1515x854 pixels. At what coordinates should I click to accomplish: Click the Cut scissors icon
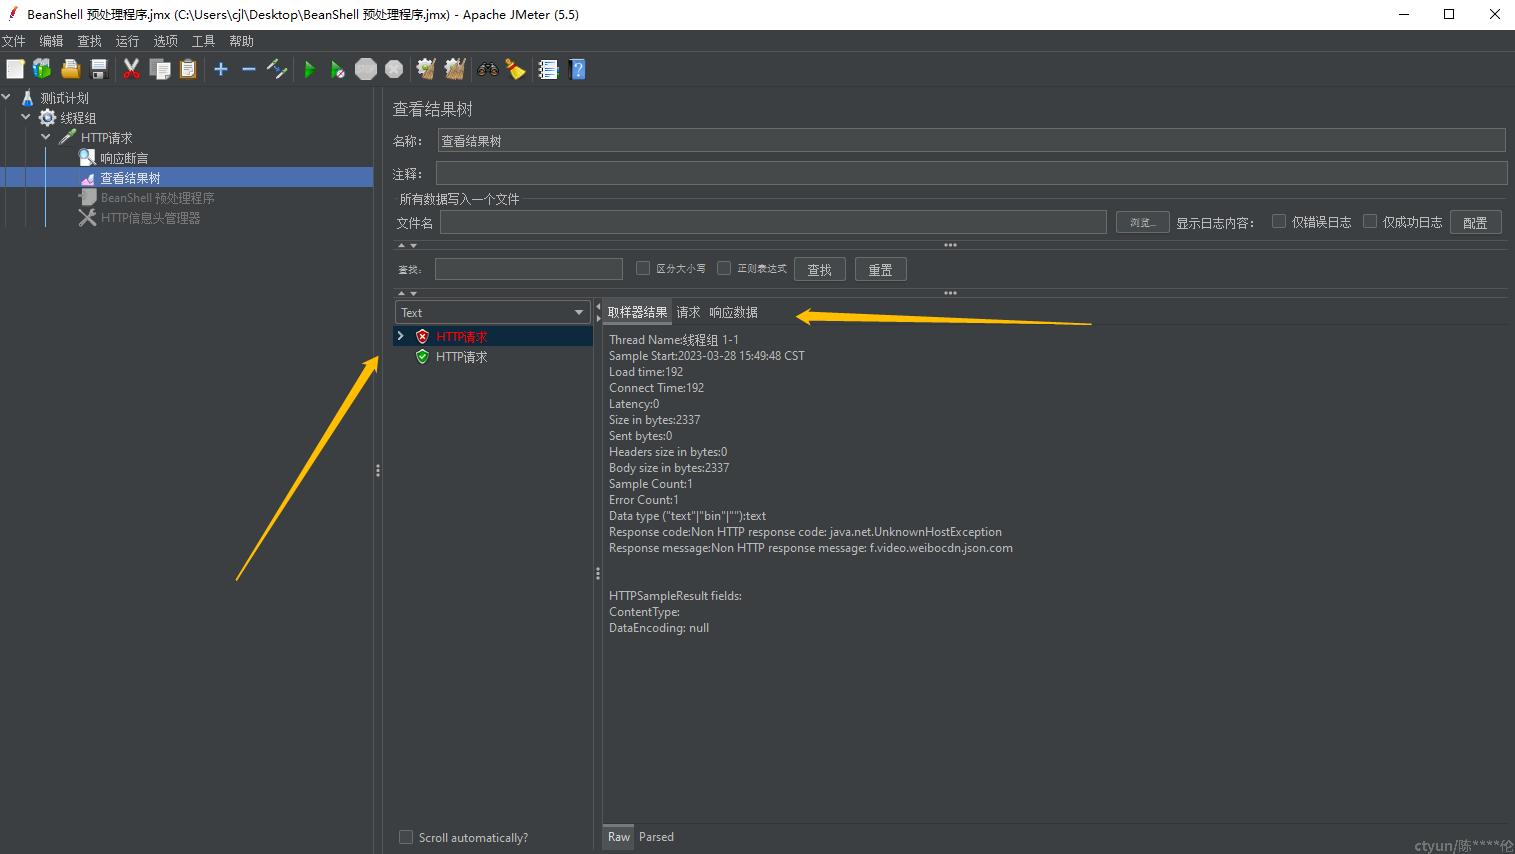point(131,69)
